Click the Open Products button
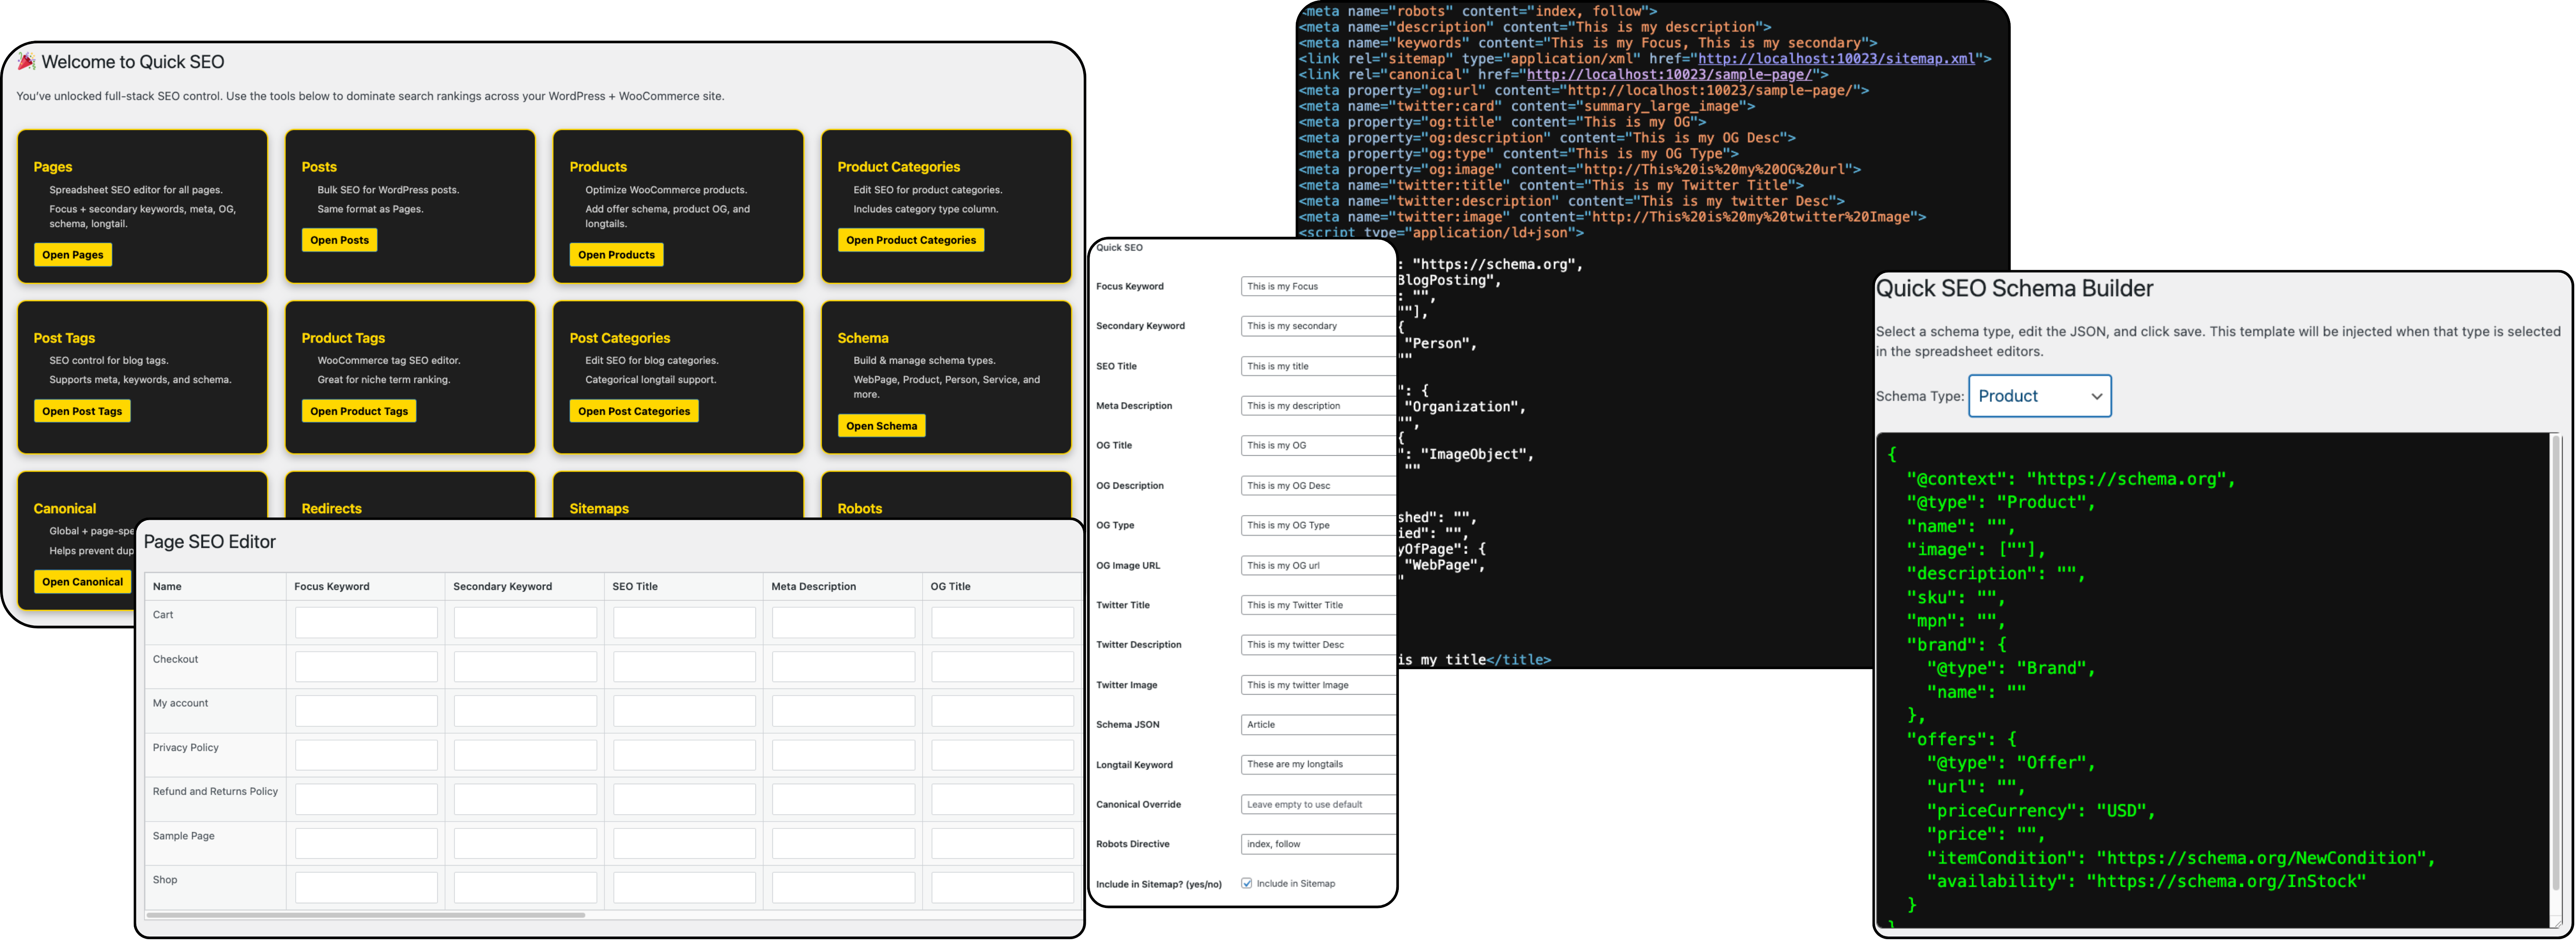The image size is (2576, 940). point(616,255)
